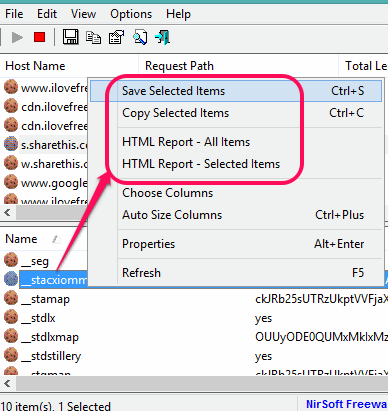Sort by Total Le column header
This screenshot has width=388, height=411.
pyautogui.click(x=363, y=66)
